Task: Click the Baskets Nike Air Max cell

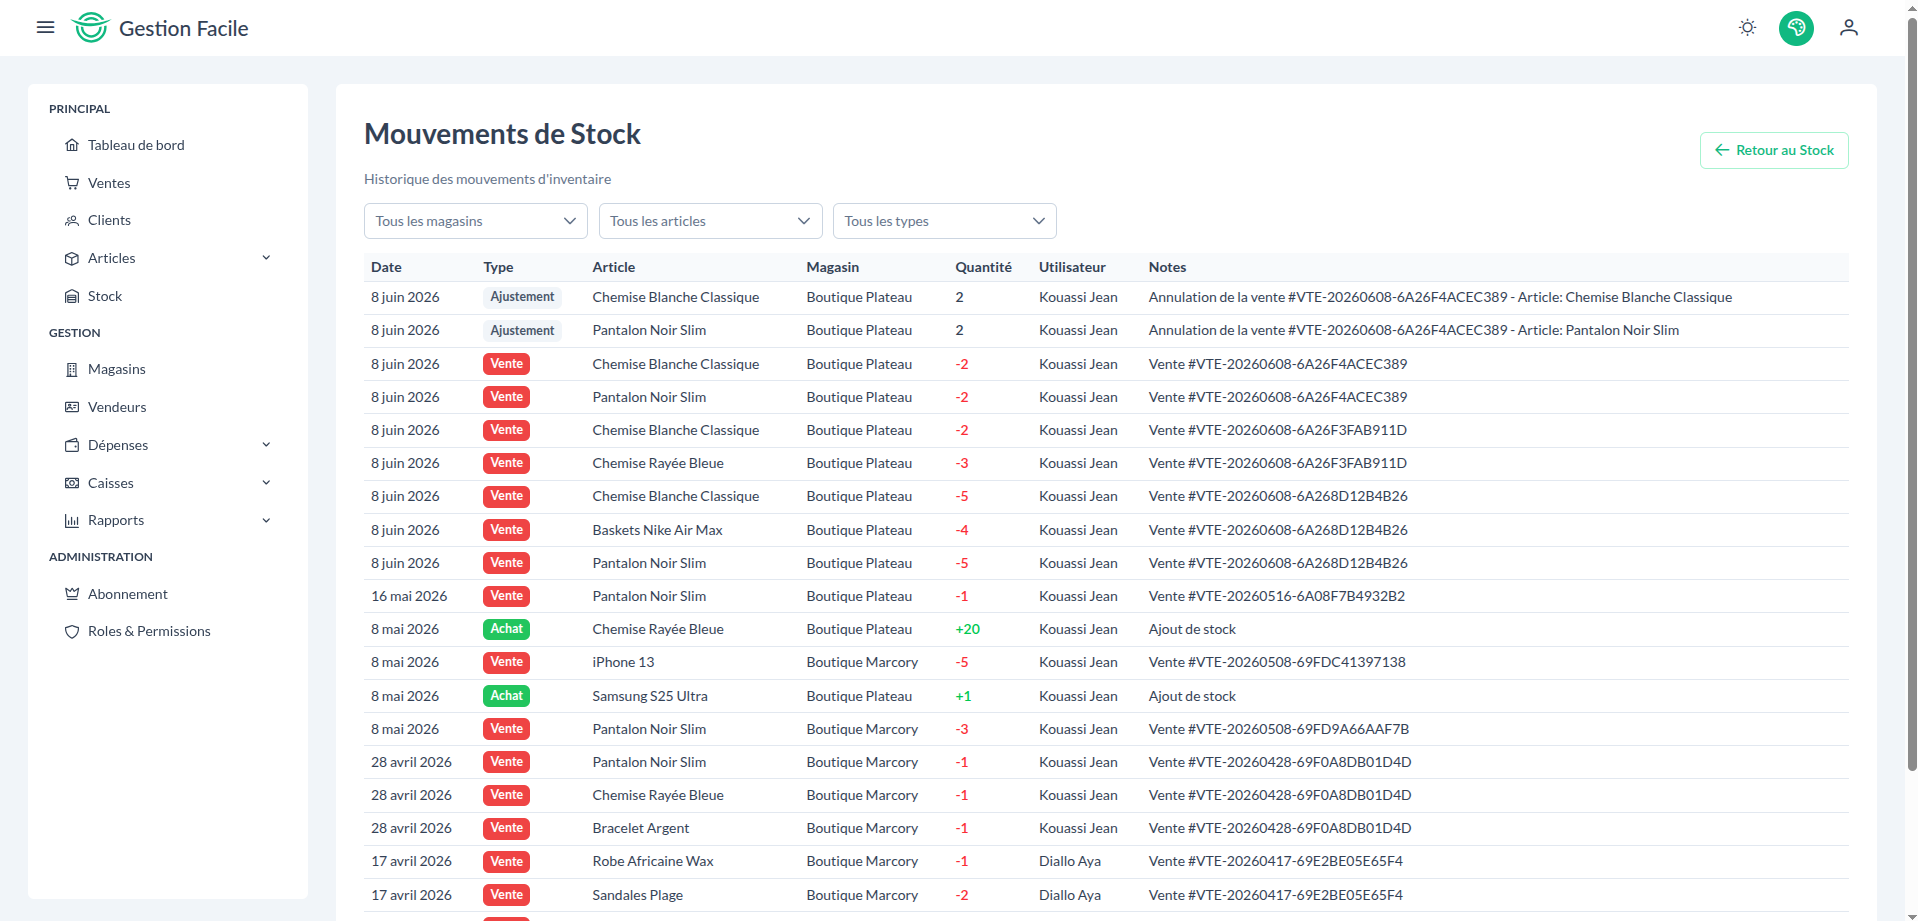Action: 657,530
